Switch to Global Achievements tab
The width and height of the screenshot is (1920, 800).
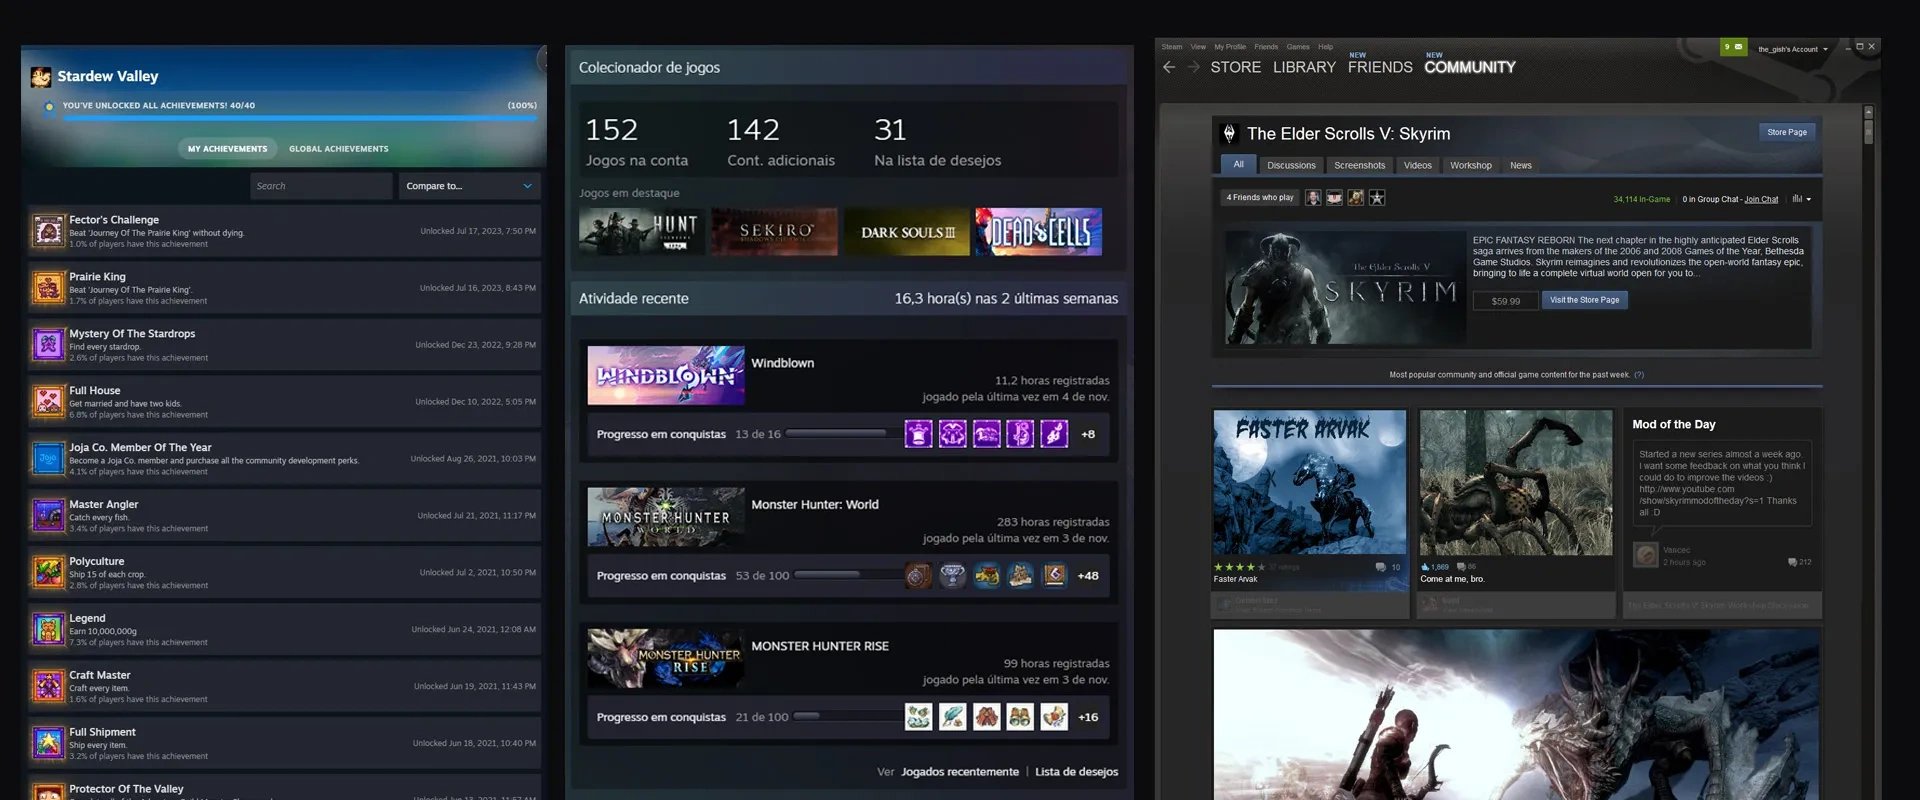tap(339, 149)
